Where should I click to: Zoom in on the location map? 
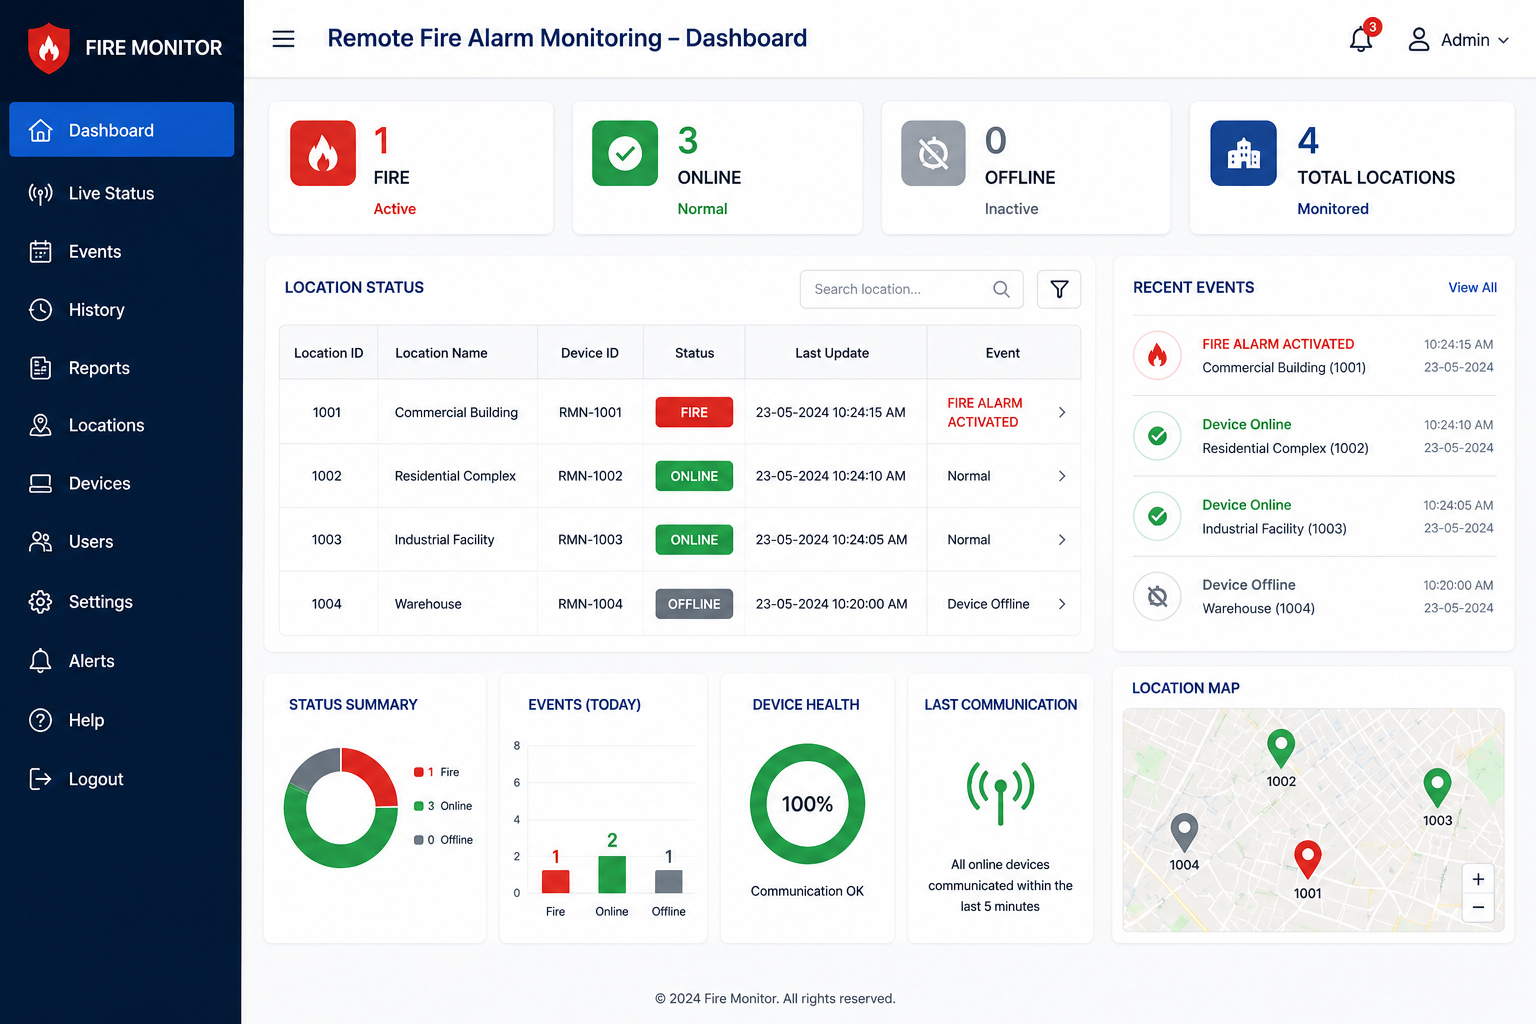(x=1478, y=879)
